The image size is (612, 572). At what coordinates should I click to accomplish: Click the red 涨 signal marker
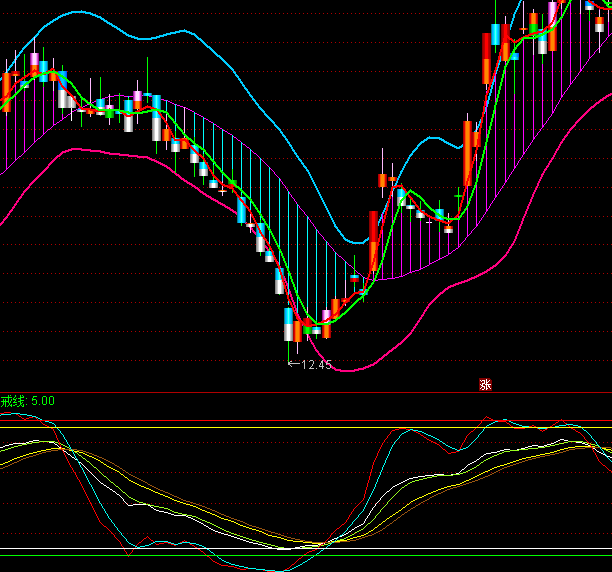(x=486, y=384)
